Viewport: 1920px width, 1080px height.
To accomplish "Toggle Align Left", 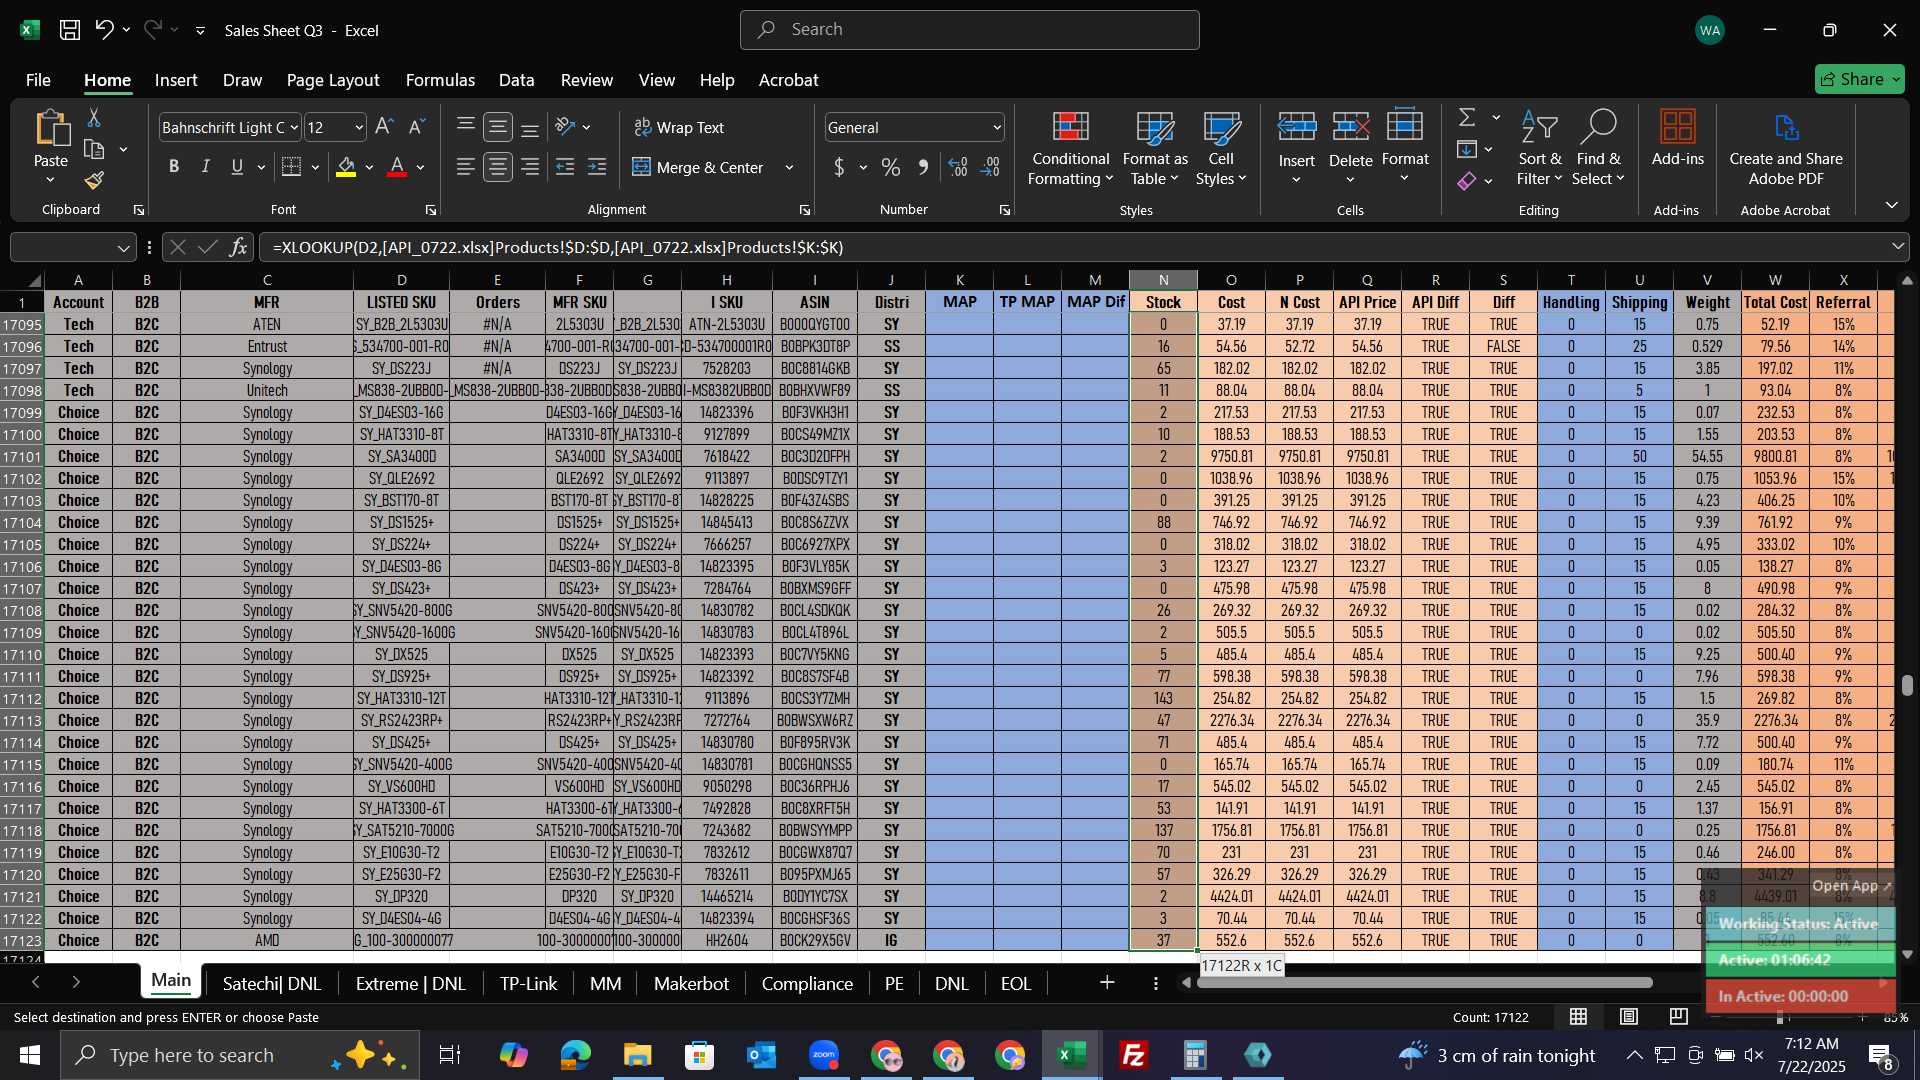I will [x=465, y=167].
